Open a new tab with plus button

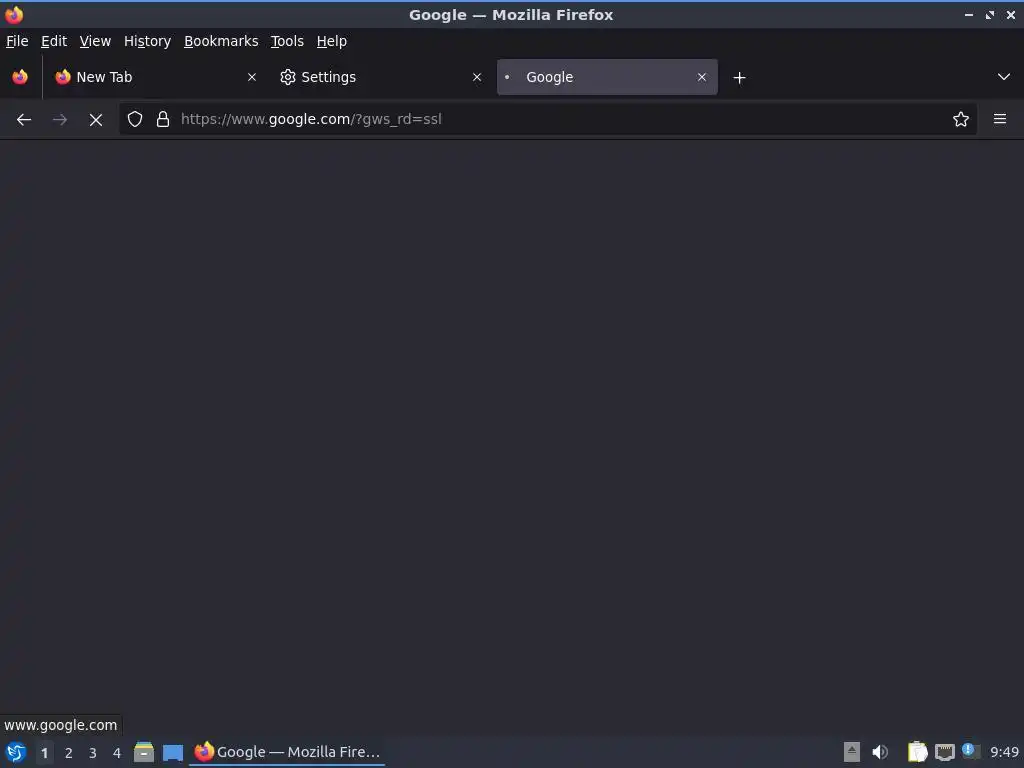click(739, 78)
